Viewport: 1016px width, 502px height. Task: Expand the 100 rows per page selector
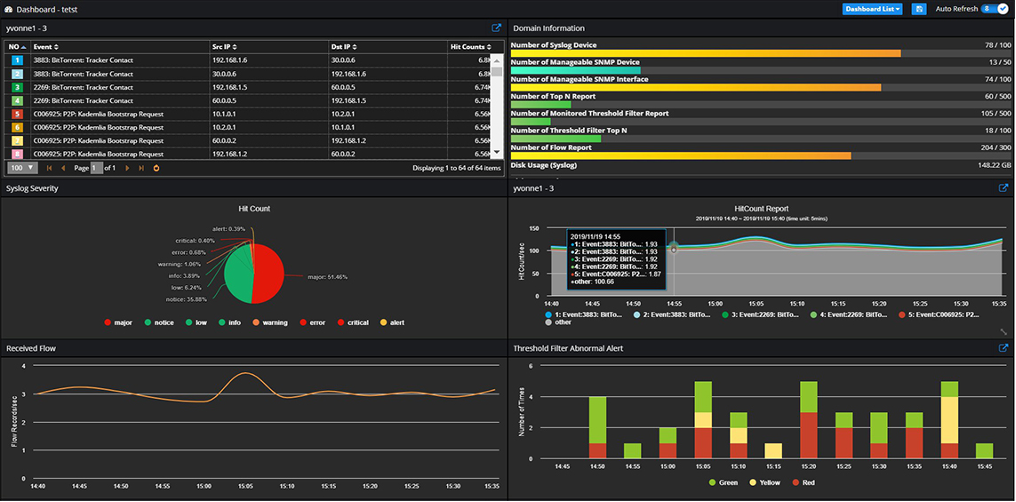pos(23,168)
